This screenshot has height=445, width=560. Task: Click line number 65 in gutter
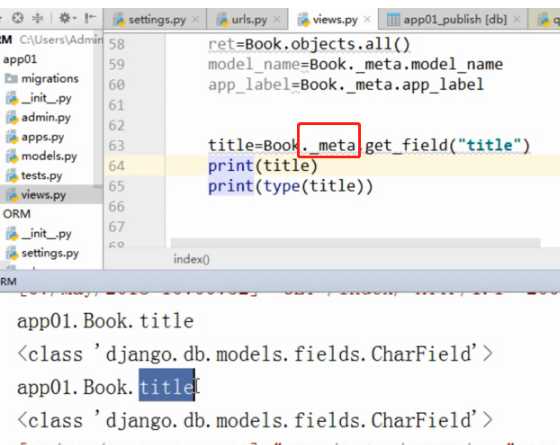click(116, 186)
